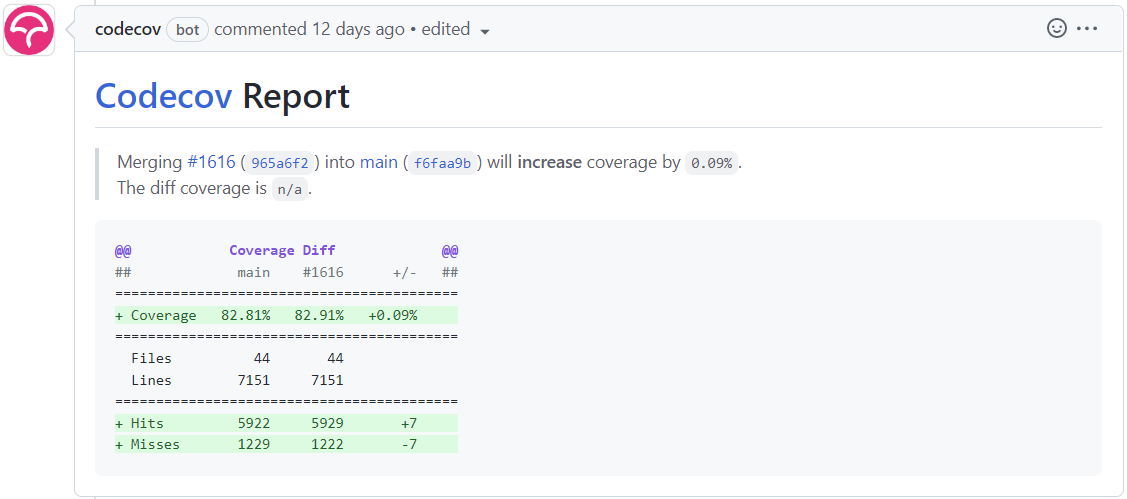Click Hits value 5922

[254, 423]
